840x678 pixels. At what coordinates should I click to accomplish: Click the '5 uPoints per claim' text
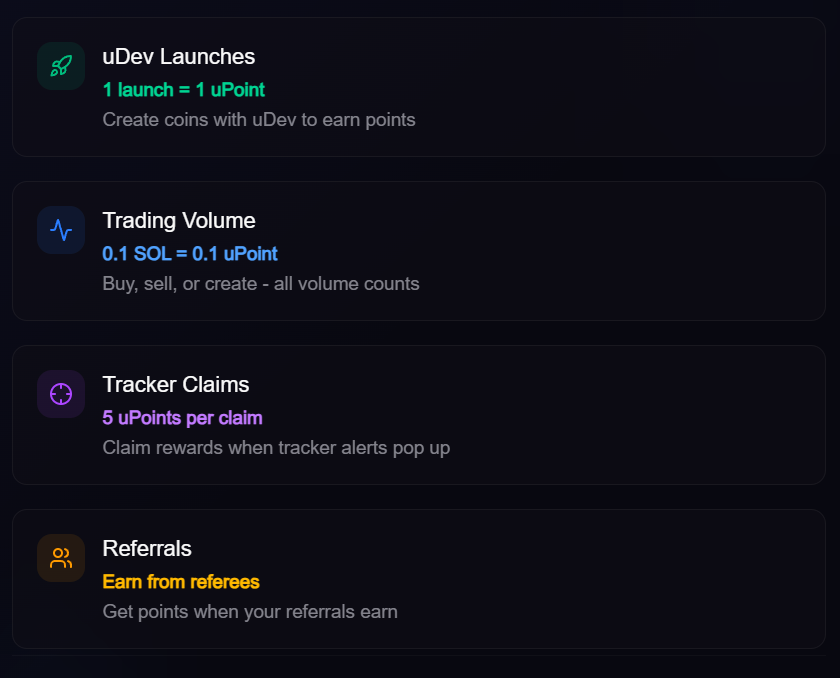tap(182, 418)
